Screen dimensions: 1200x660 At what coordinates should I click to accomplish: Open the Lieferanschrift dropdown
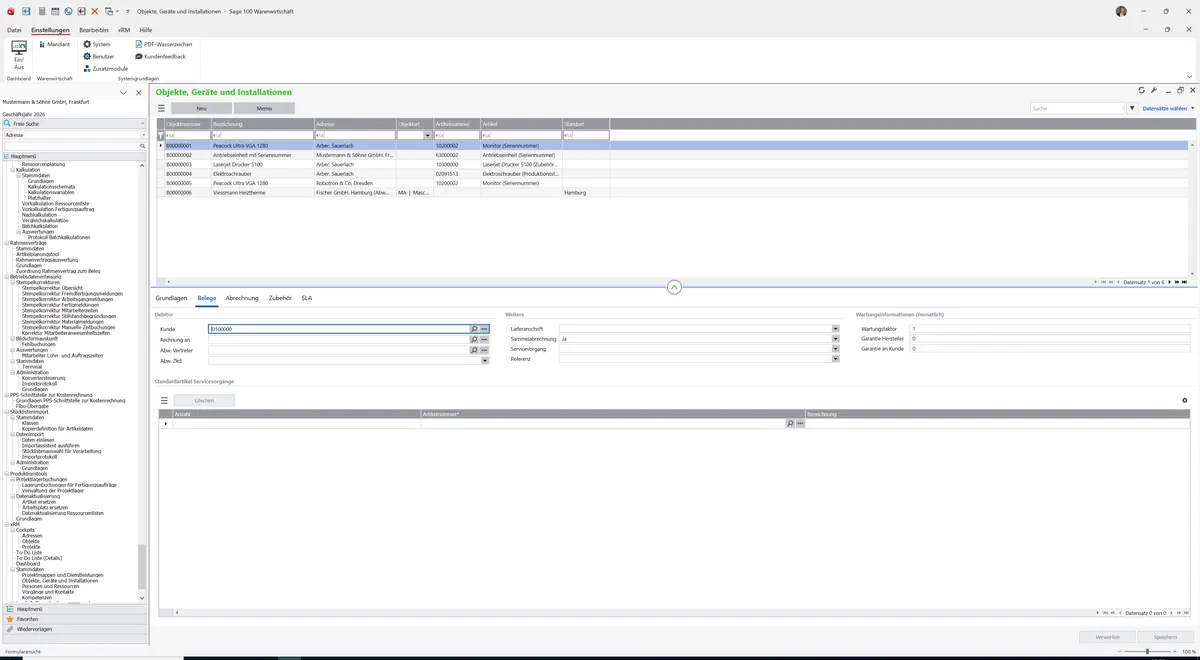click(x=835, y=329)
